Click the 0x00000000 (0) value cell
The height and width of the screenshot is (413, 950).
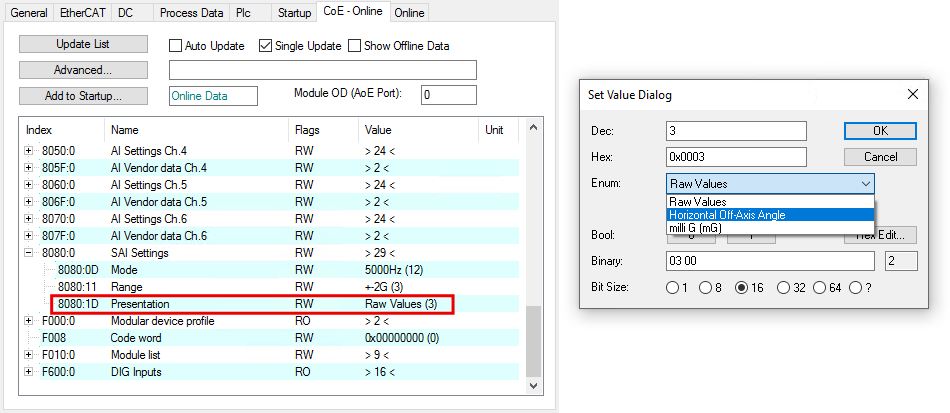pos(402,337)
